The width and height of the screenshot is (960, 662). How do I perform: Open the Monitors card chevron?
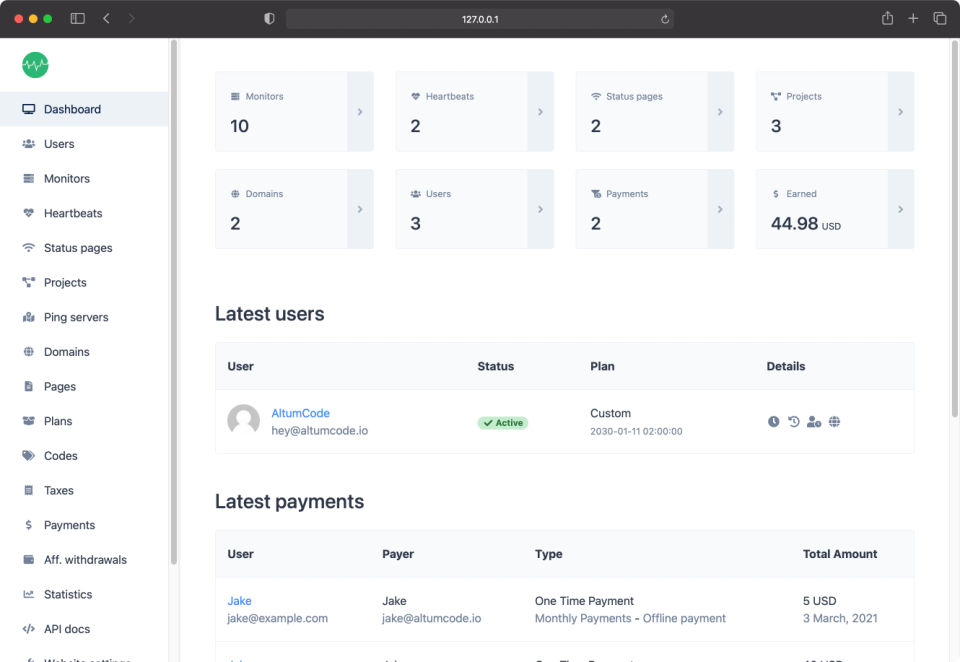click(x=360, y=111)
